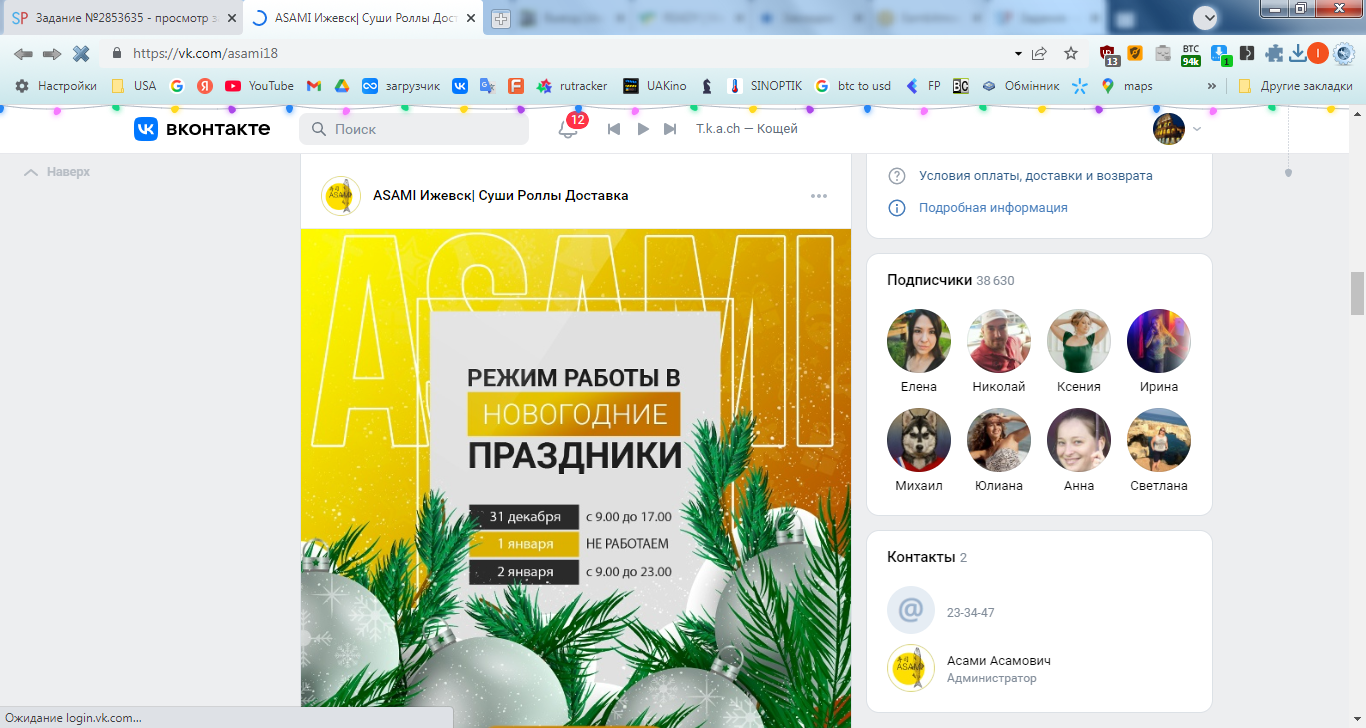Close the Задание №2853635 tab

pyautogui.click(x=230, y=19)
